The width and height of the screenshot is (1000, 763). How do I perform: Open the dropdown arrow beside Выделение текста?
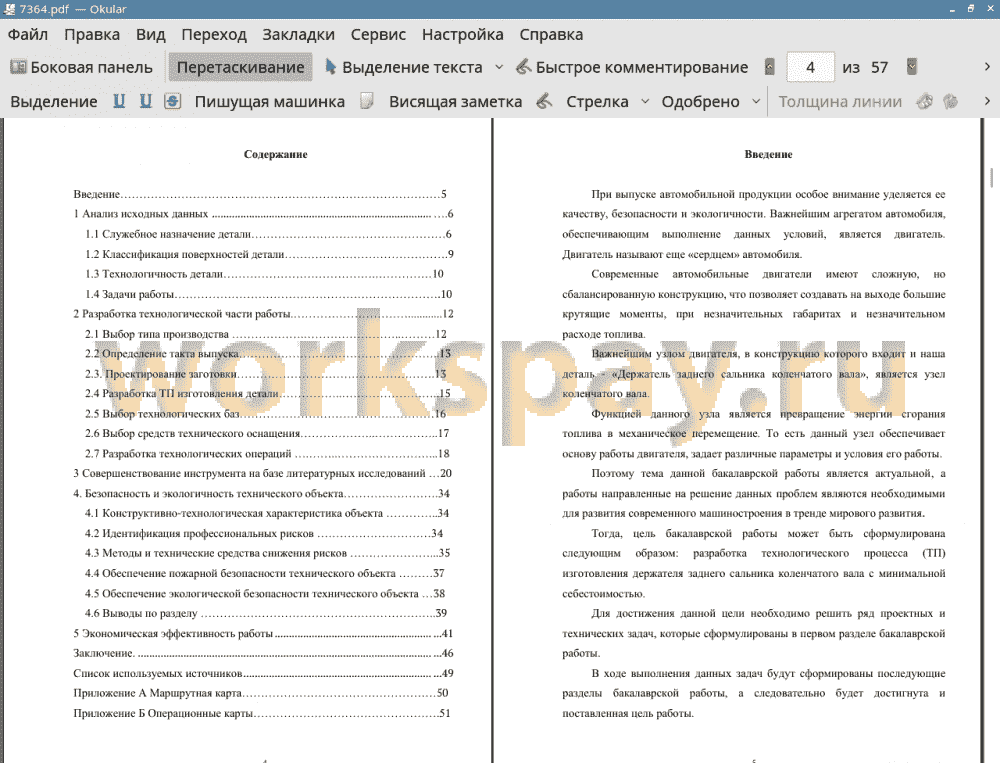(x=499, y=67)
